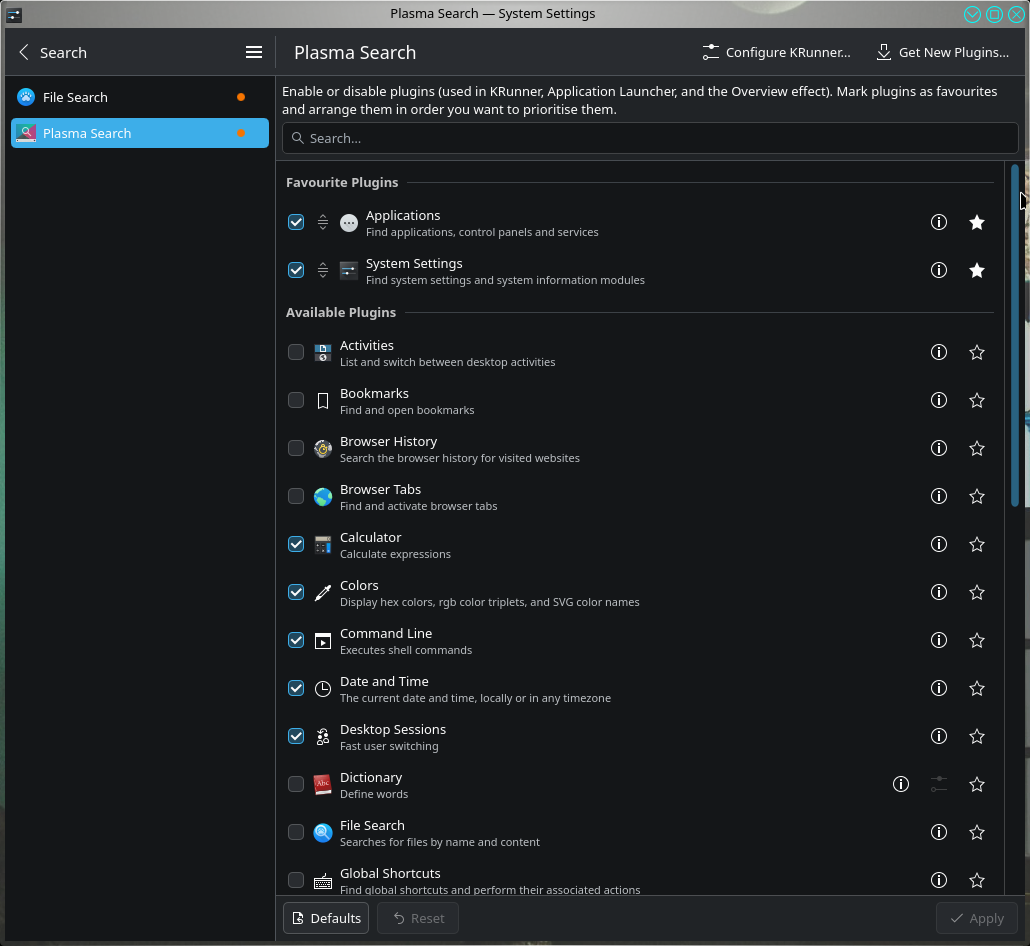This screenshot has width=1030, height=946.
Task: Mark Calculator plugin as favourite
Action: pos(977,544)
